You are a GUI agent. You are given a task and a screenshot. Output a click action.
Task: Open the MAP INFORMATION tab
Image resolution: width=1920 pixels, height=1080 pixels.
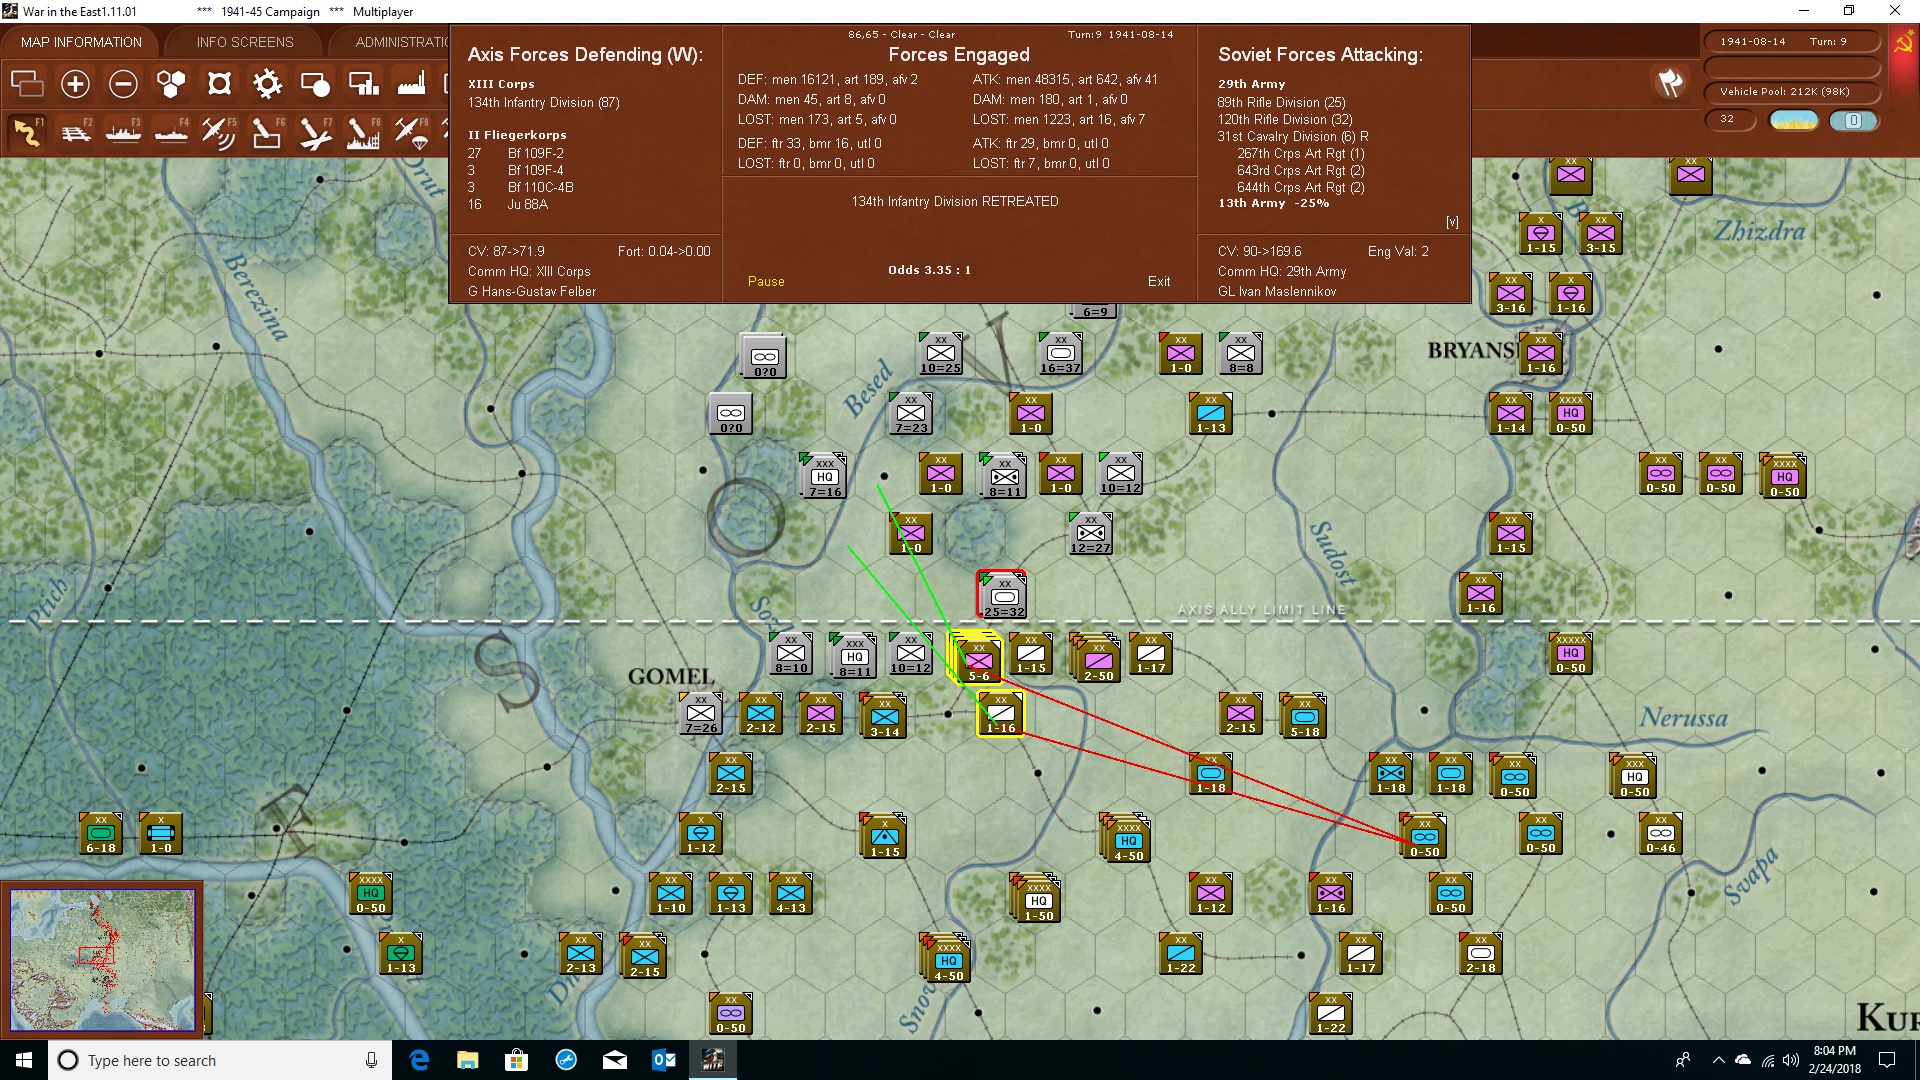(81, 42)
